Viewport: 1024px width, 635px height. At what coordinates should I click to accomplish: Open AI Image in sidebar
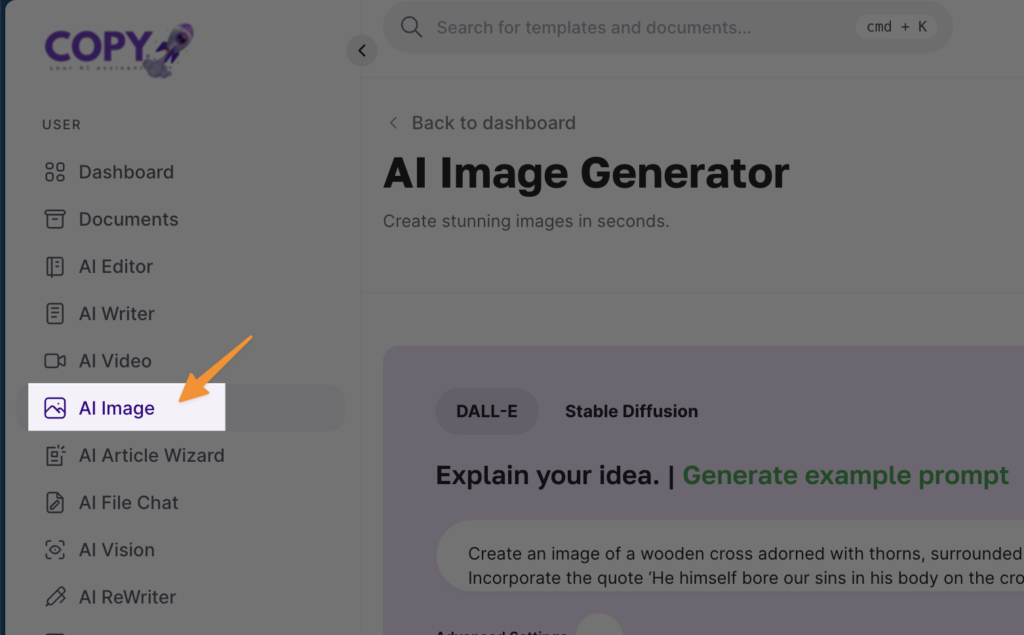coord(117,408)
